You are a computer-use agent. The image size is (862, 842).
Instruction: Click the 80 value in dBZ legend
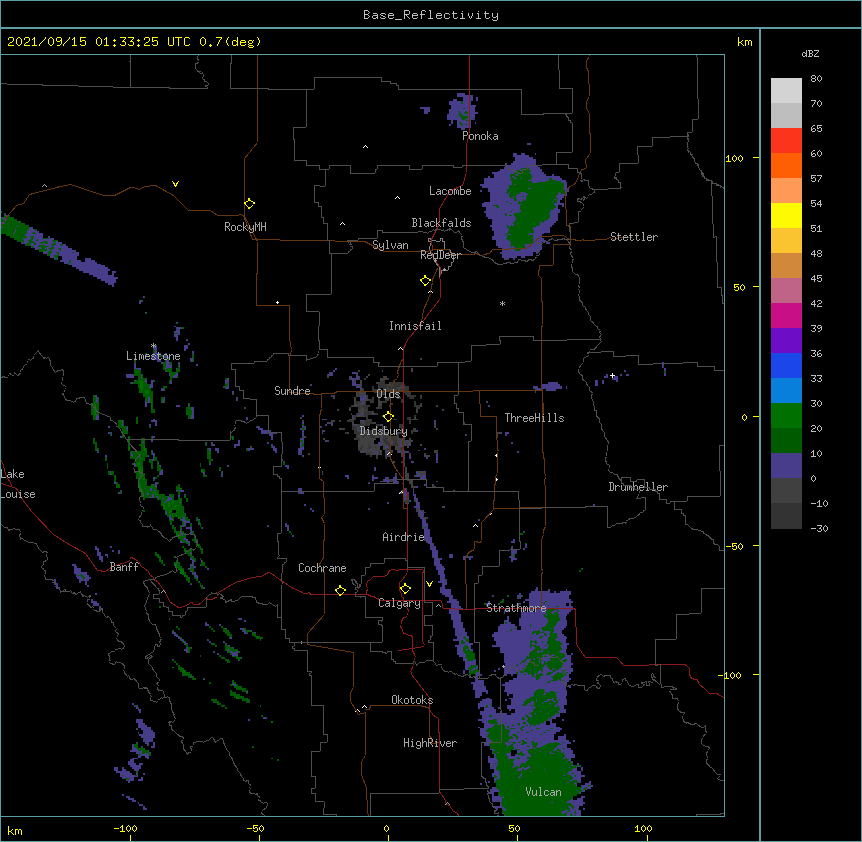816,79
